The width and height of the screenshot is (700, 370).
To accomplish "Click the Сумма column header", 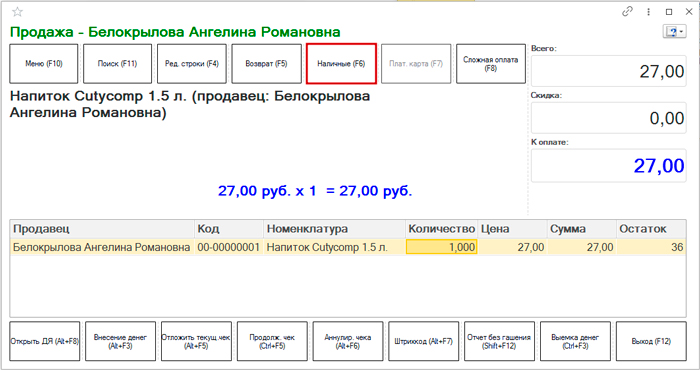I will (x=582, y=229).
